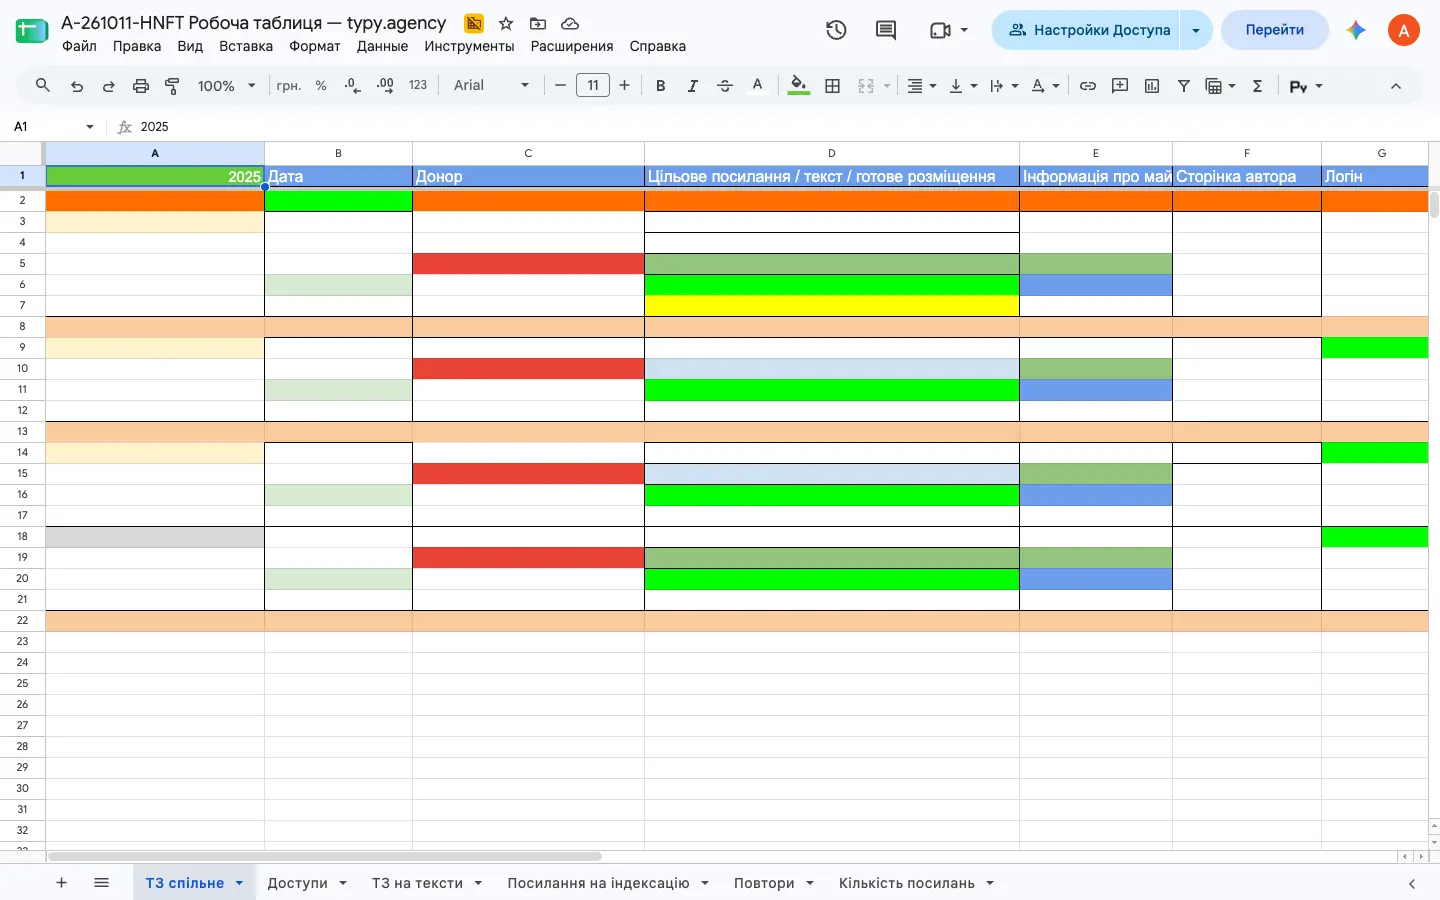
Task: Open the Файл menu
Action: tap(79, 46)
